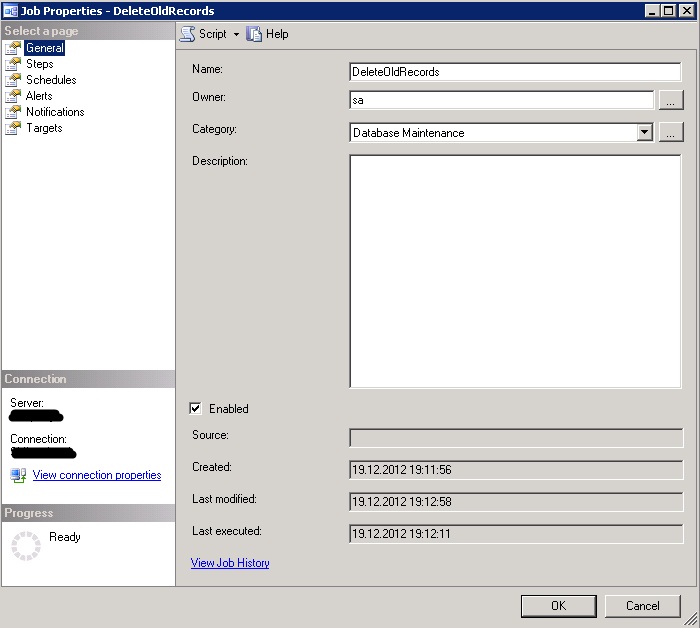Click the Alerts page icon

click(13, 96)
